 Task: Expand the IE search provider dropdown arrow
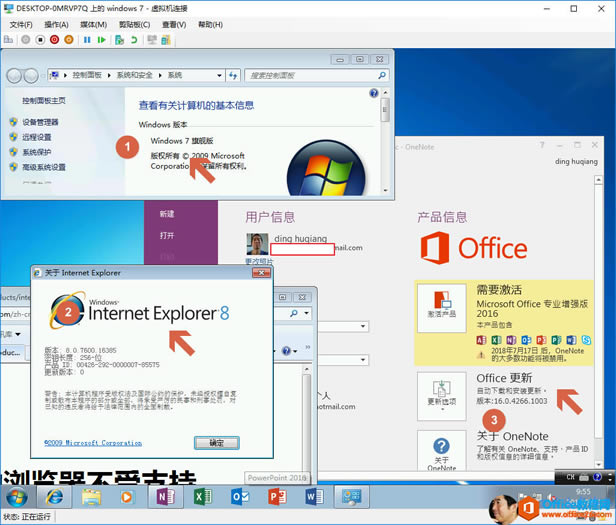(x=306, y=314)
